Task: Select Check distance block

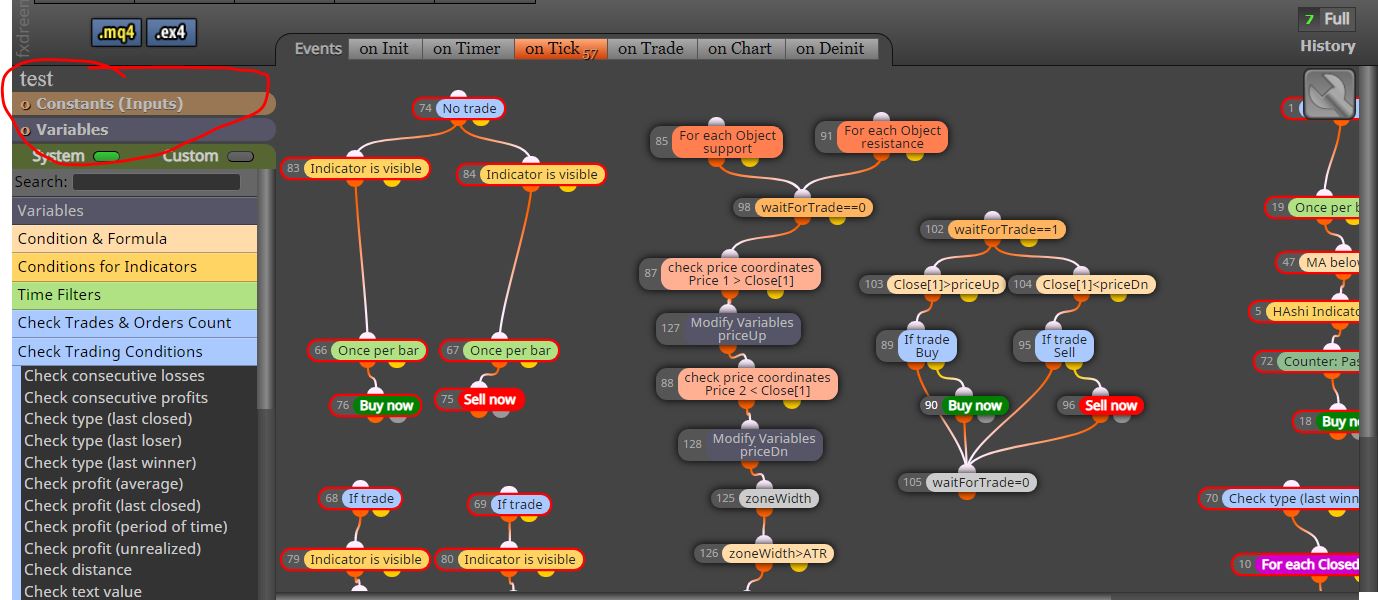Action: coord(78,570)
